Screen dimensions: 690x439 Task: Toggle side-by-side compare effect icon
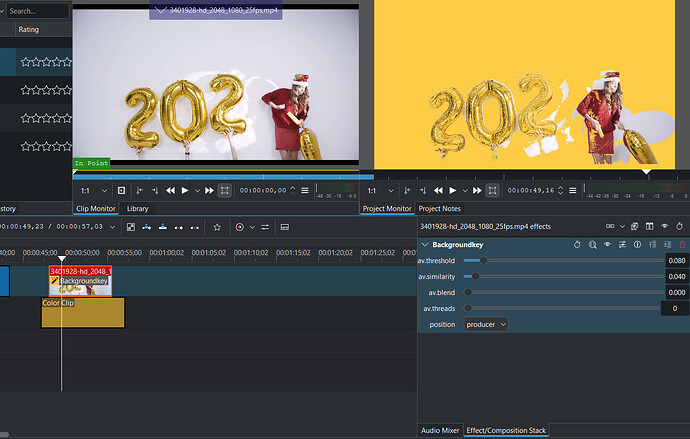point(649,226)
